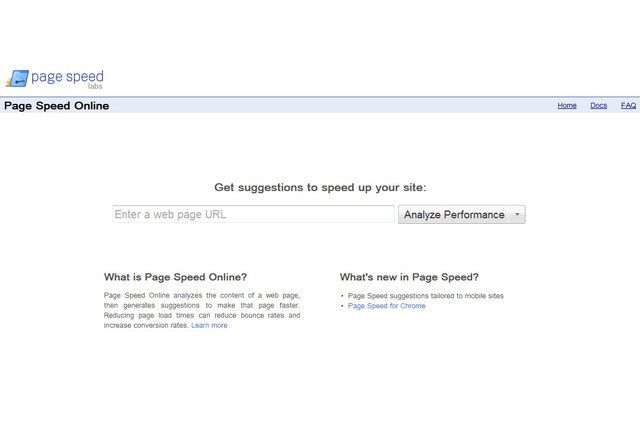Image resolution: width=640 pixels, height=426 pixels.
Task: Open the Docs link
Action: coord(598,106)
